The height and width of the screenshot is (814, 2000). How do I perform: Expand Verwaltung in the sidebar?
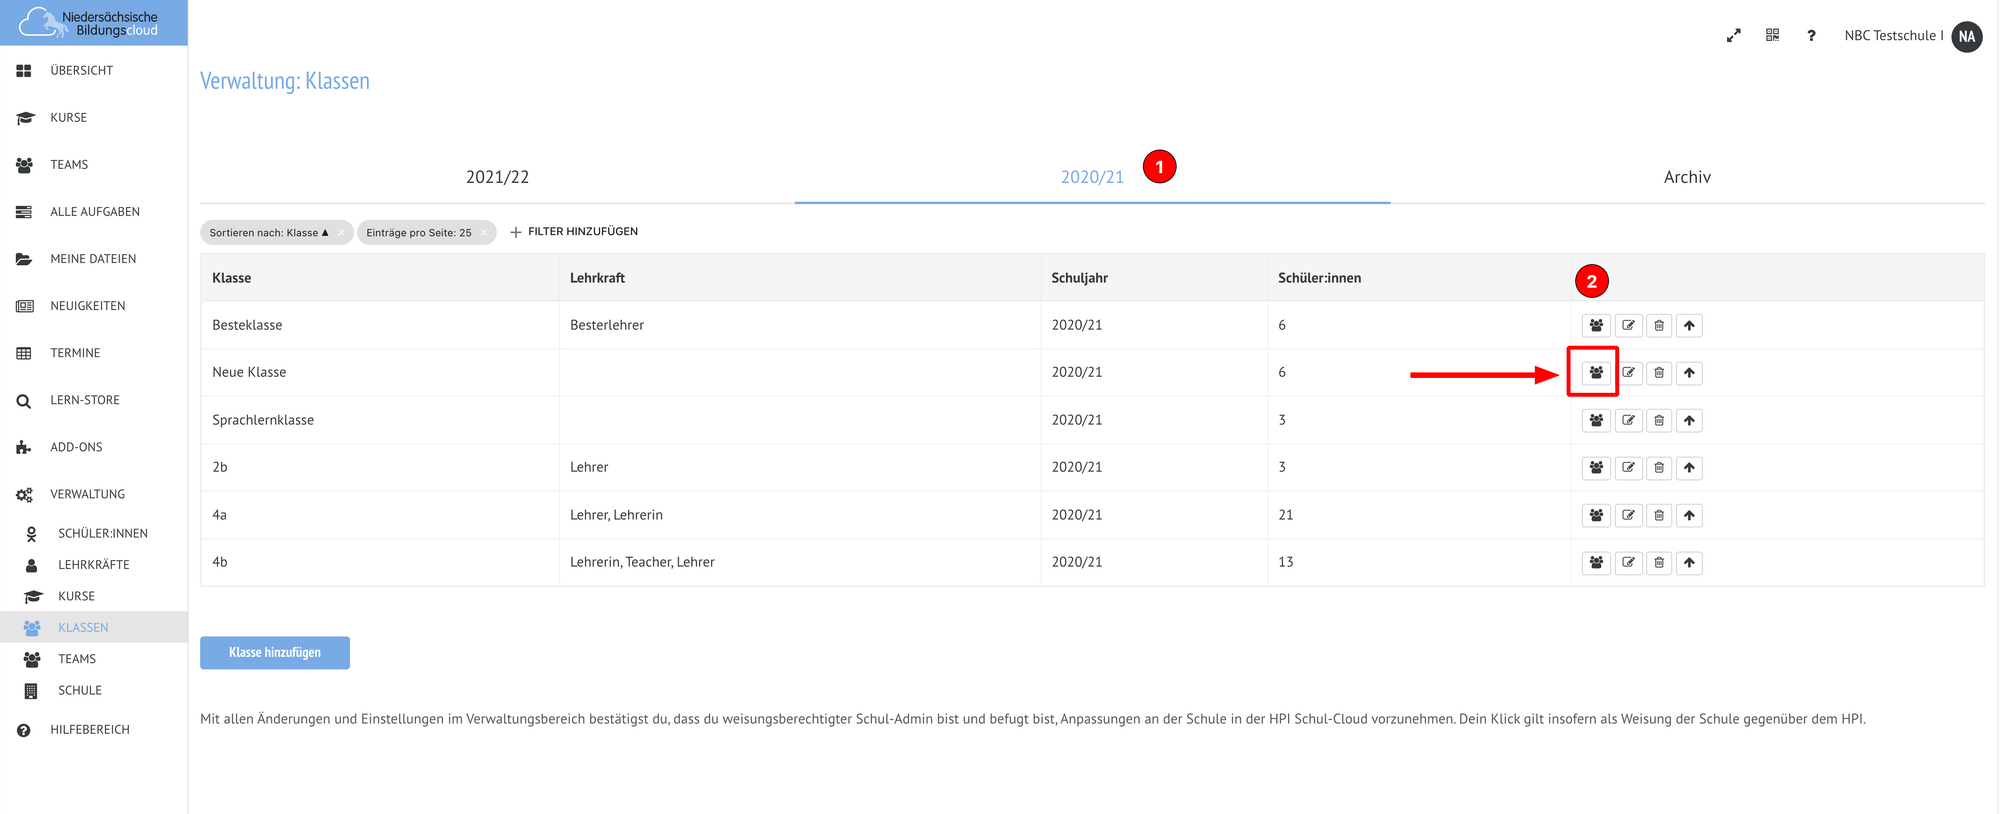[88, 494]
